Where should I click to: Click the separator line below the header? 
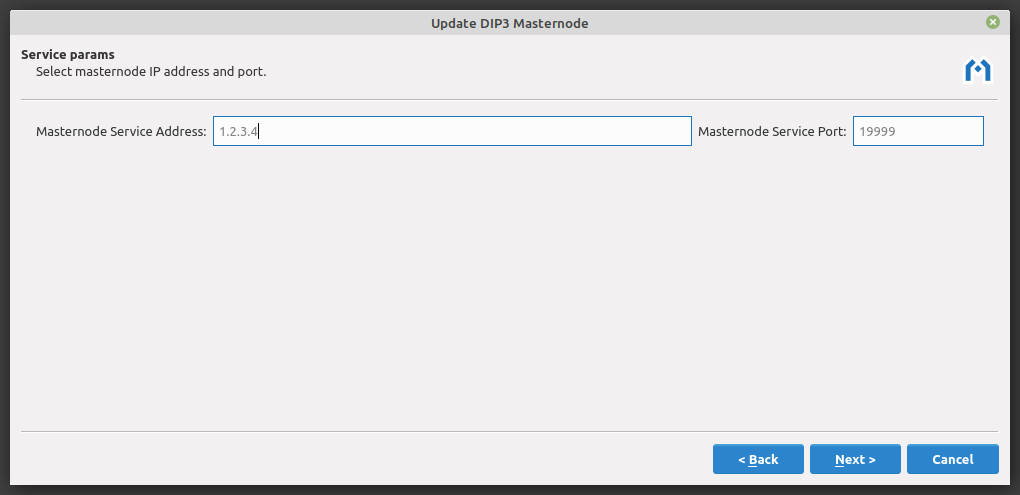coord(509,99)
